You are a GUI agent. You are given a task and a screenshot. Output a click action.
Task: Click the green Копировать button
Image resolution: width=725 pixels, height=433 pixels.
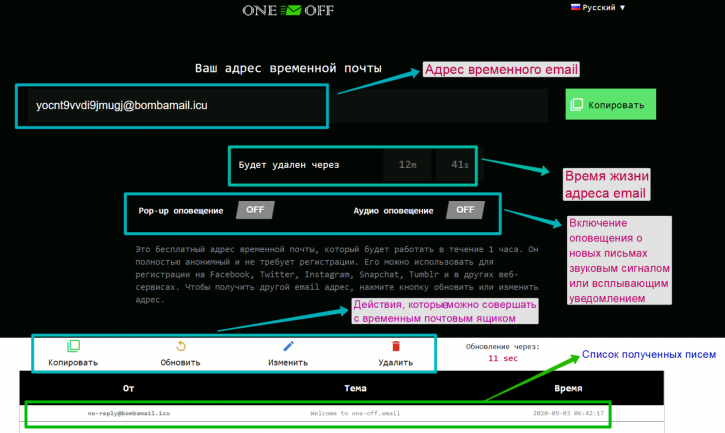pyautogui.click(x=610, y=104)
